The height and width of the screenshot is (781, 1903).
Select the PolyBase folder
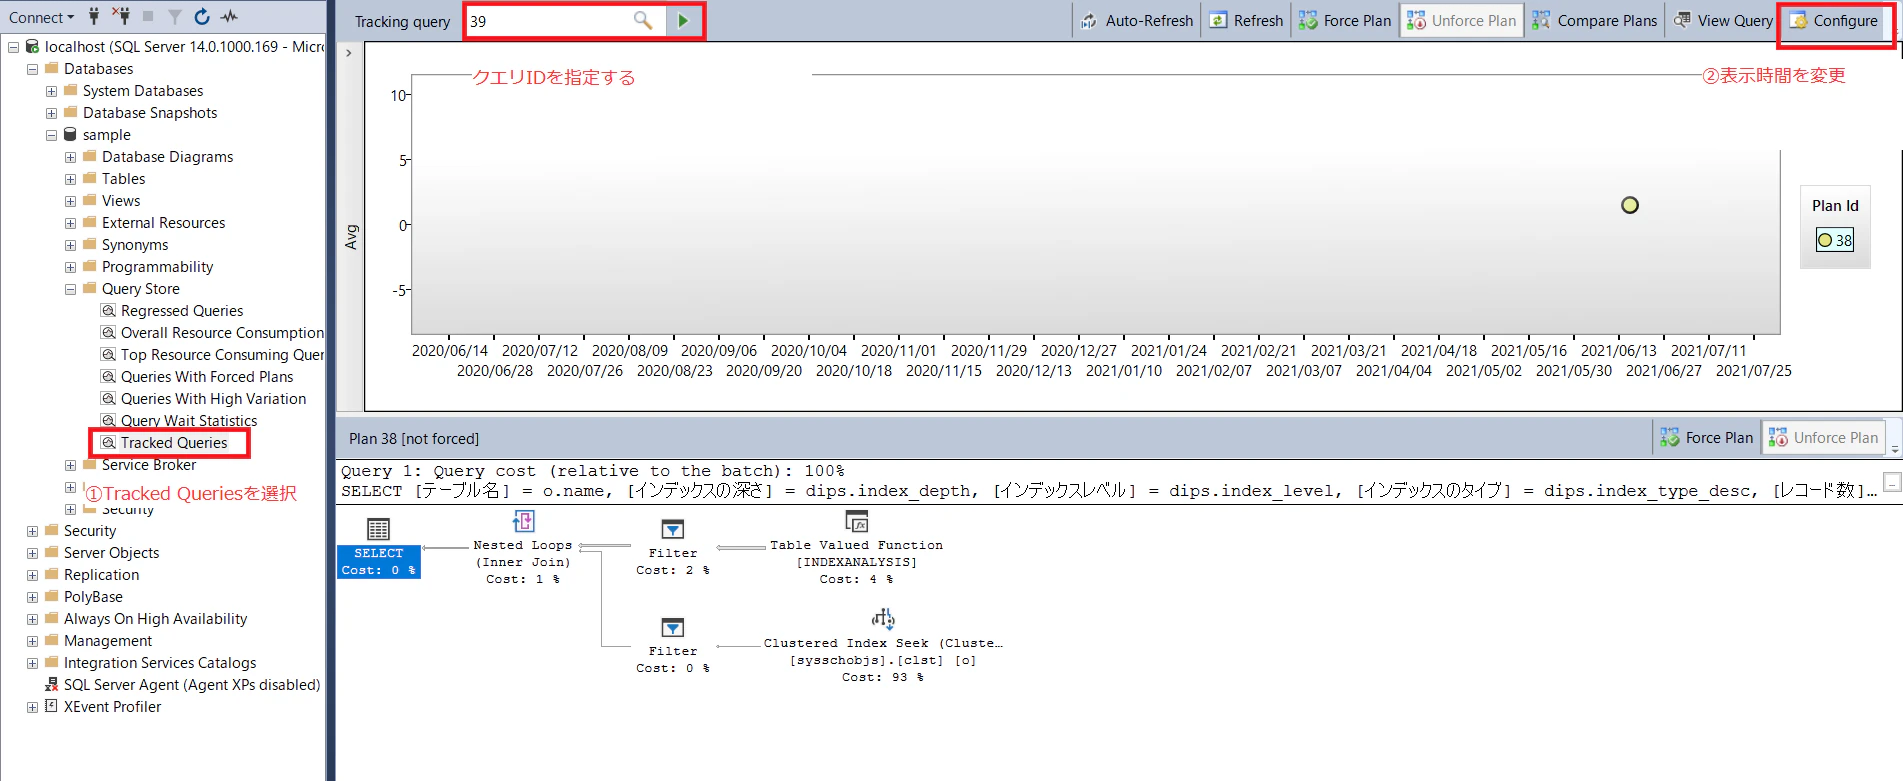[x=93, y=597]
